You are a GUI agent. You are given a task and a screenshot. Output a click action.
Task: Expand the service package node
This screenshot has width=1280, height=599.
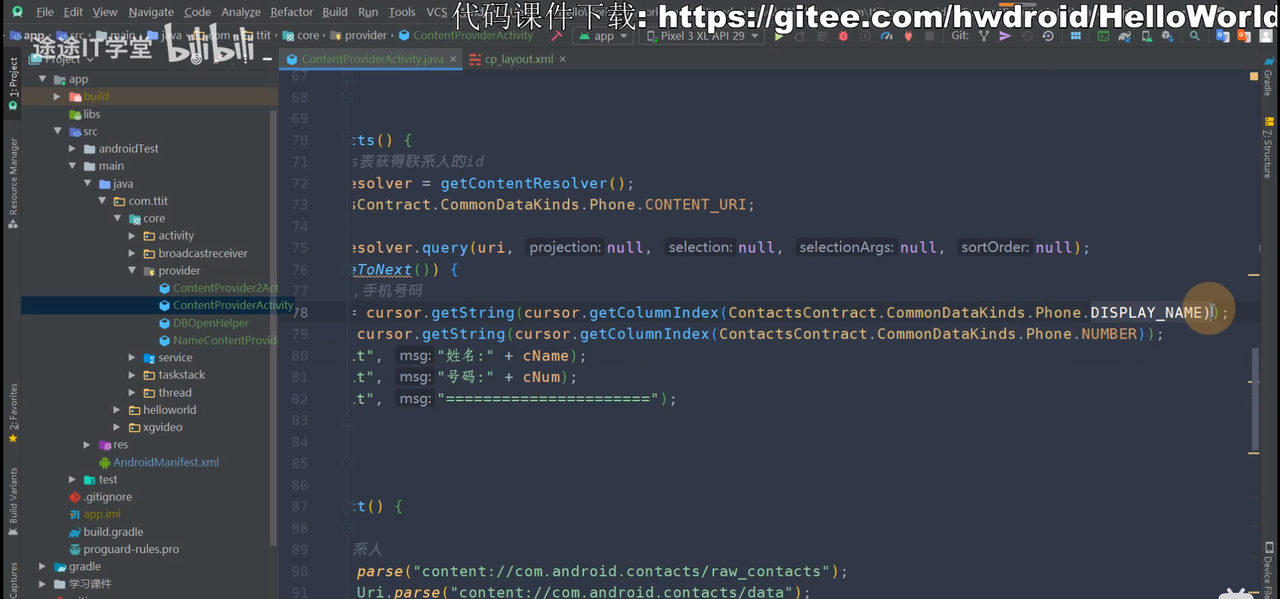tap(132, 358)
